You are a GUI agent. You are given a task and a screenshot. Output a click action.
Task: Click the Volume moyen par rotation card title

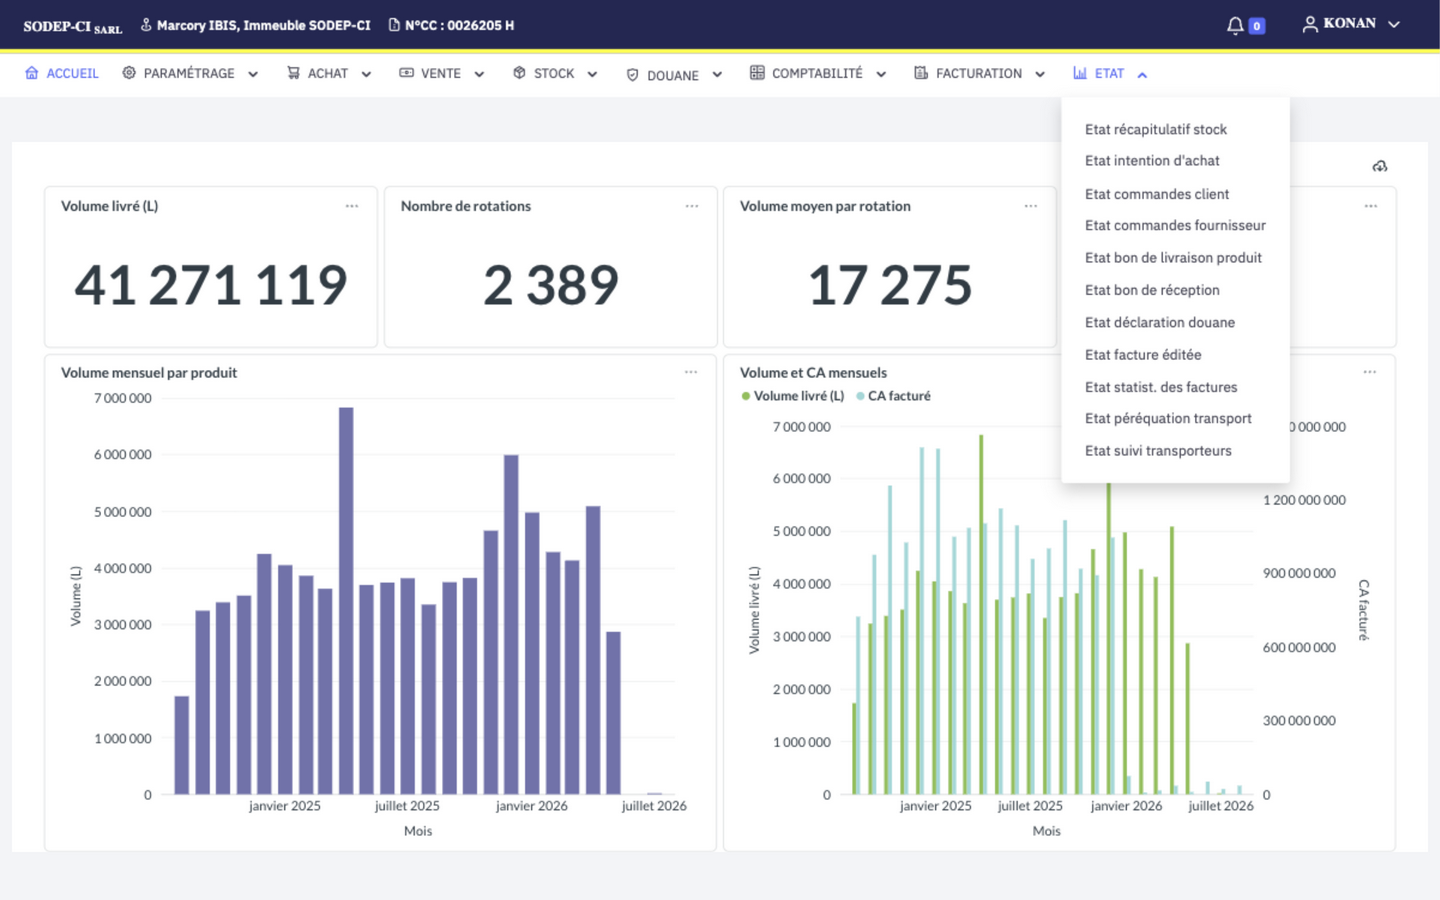pyautogui.click(x=825, y=206)
